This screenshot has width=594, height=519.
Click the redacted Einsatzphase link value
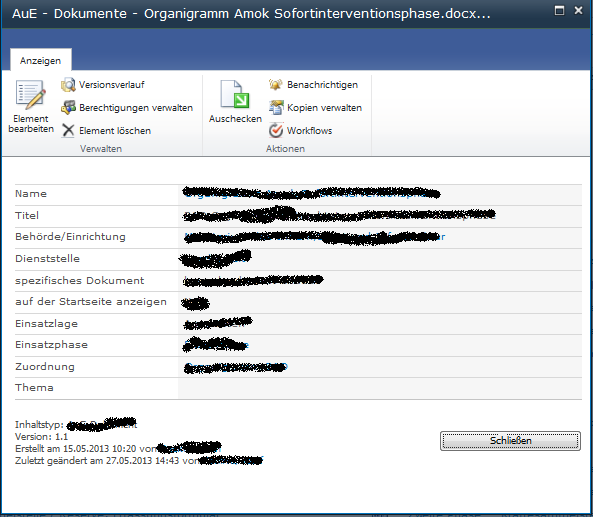(216, 345)
